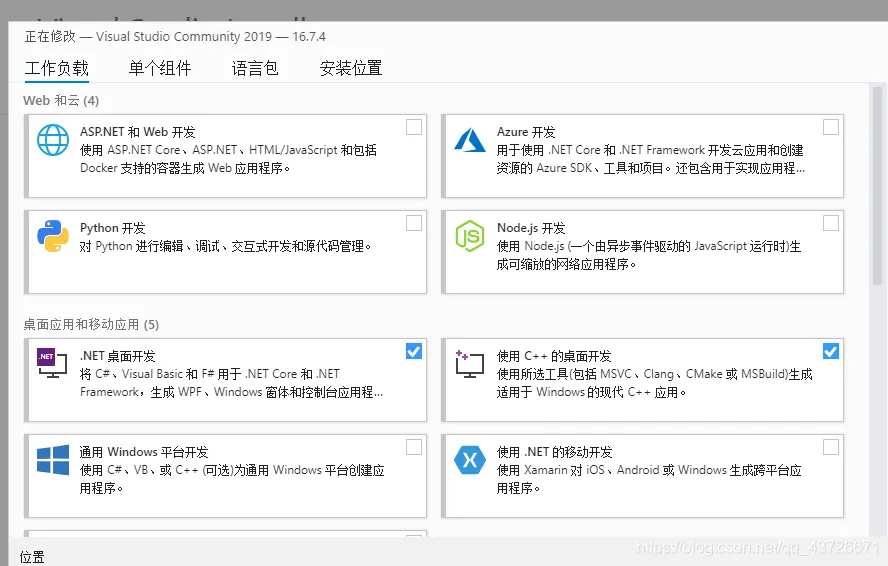Switch to the 工作负载 tab
Viewport: 888px width, 566px height.
pos(57,68)
